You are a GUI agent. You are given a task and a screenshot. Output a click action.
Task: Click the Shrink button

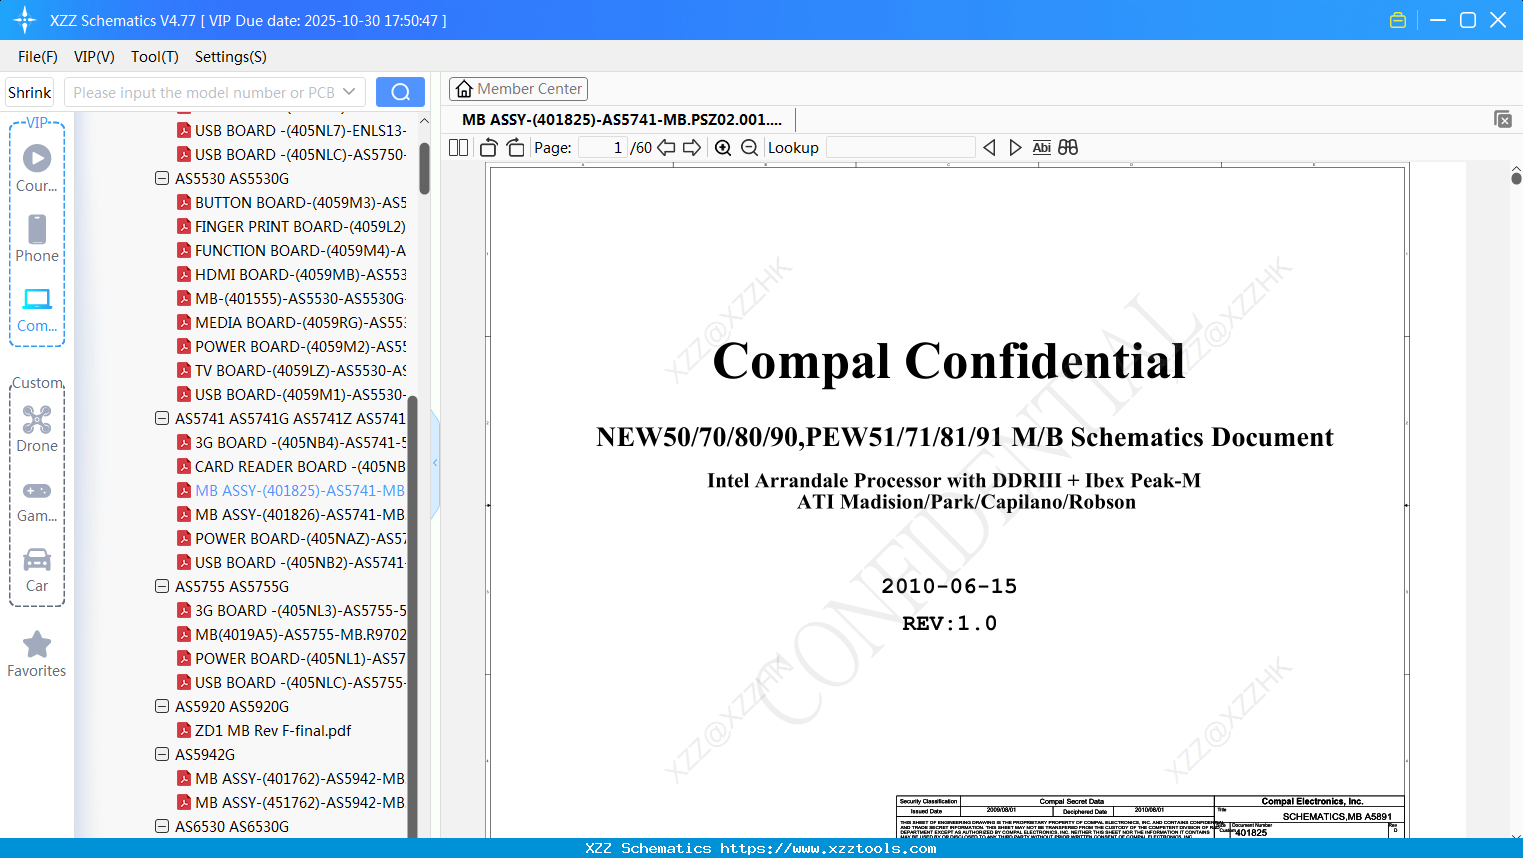[x=30, y=92]
